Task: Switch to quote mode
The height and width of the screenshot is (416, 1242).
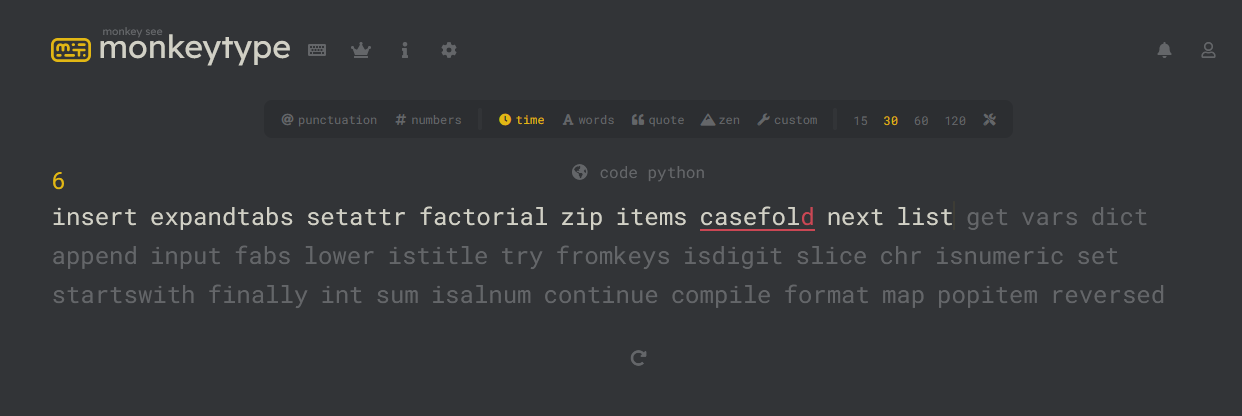Action: pos(658,120)
